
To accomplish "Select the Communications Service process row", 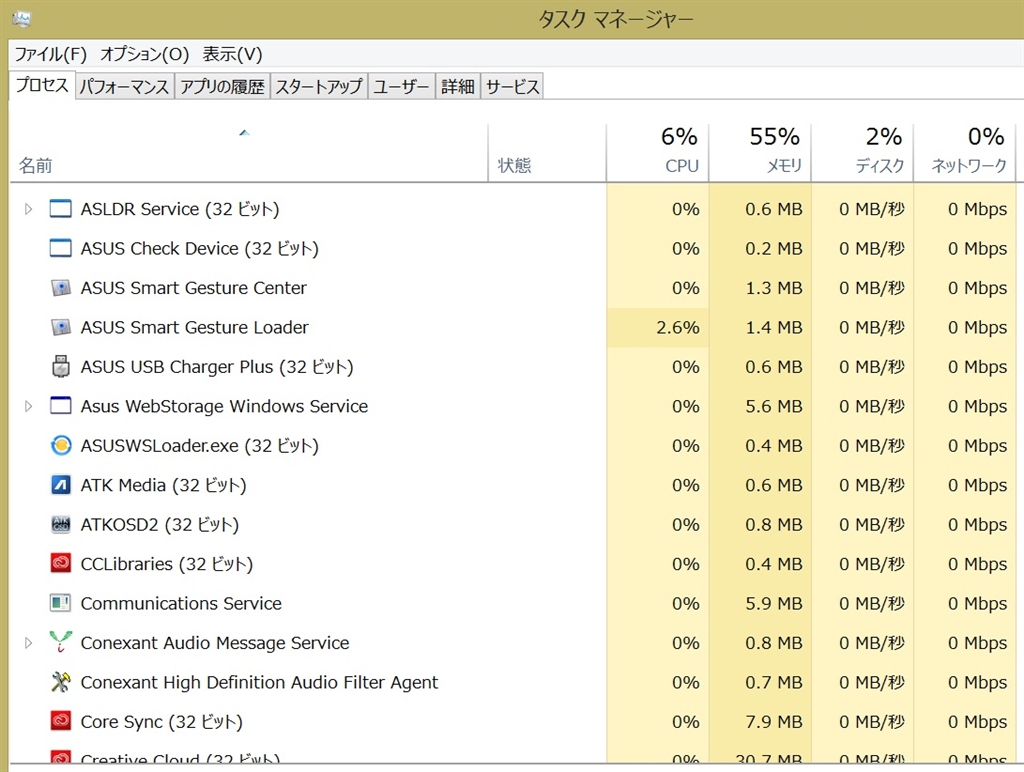I will click(181, 604).
